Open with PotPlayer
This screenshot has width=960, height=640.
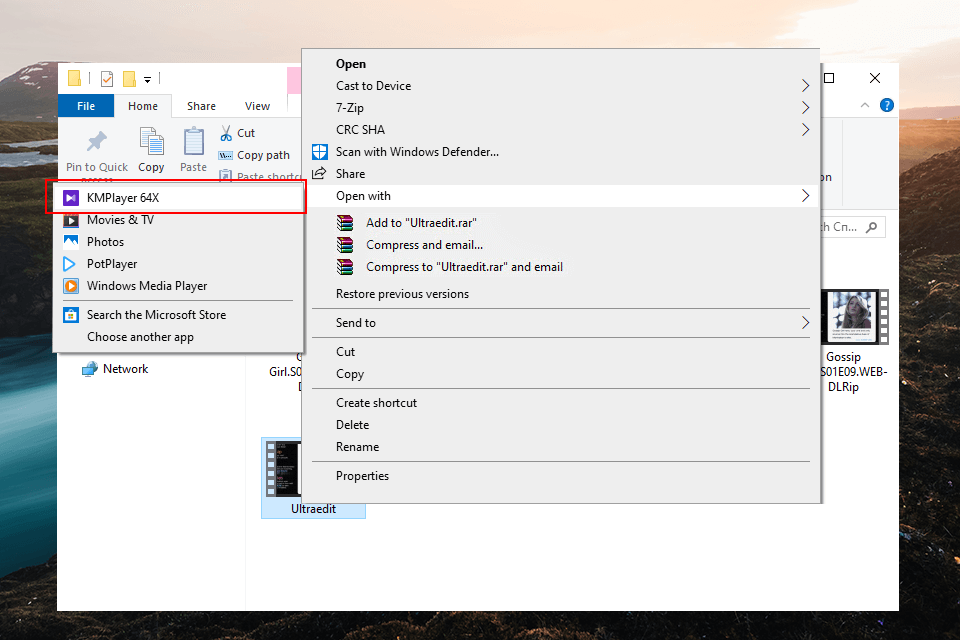pos(112,264)
